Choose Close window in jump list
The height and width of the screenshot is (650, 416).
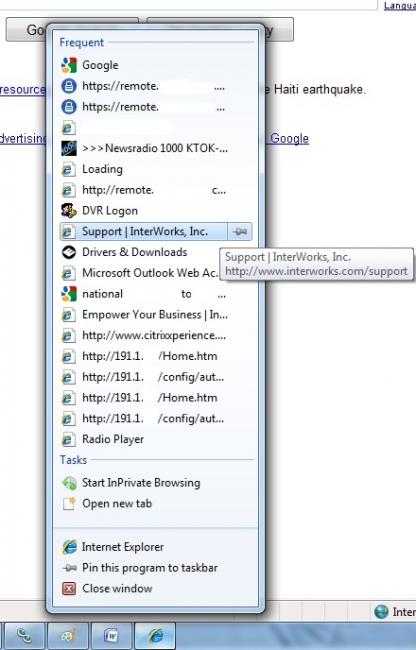[x=156, y=589]
